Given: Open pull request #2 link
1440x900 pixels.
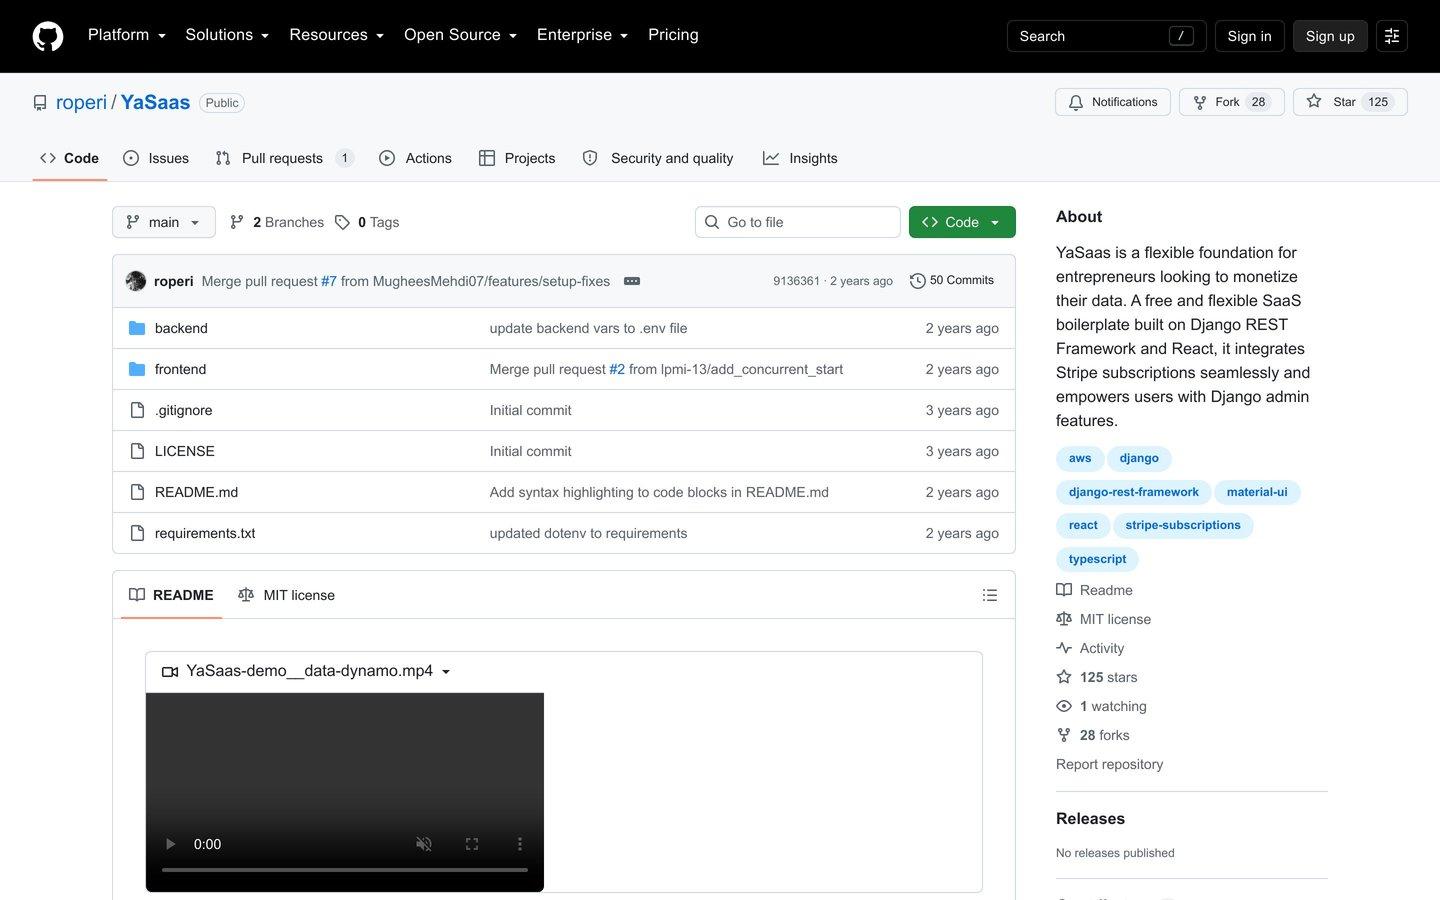Looking at the screenshot, I should pos(617,369).
